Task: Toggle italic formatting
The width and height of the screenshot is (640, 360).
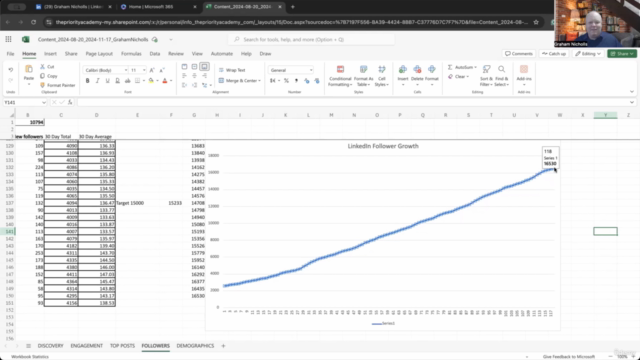Action: tap(98, 81)
